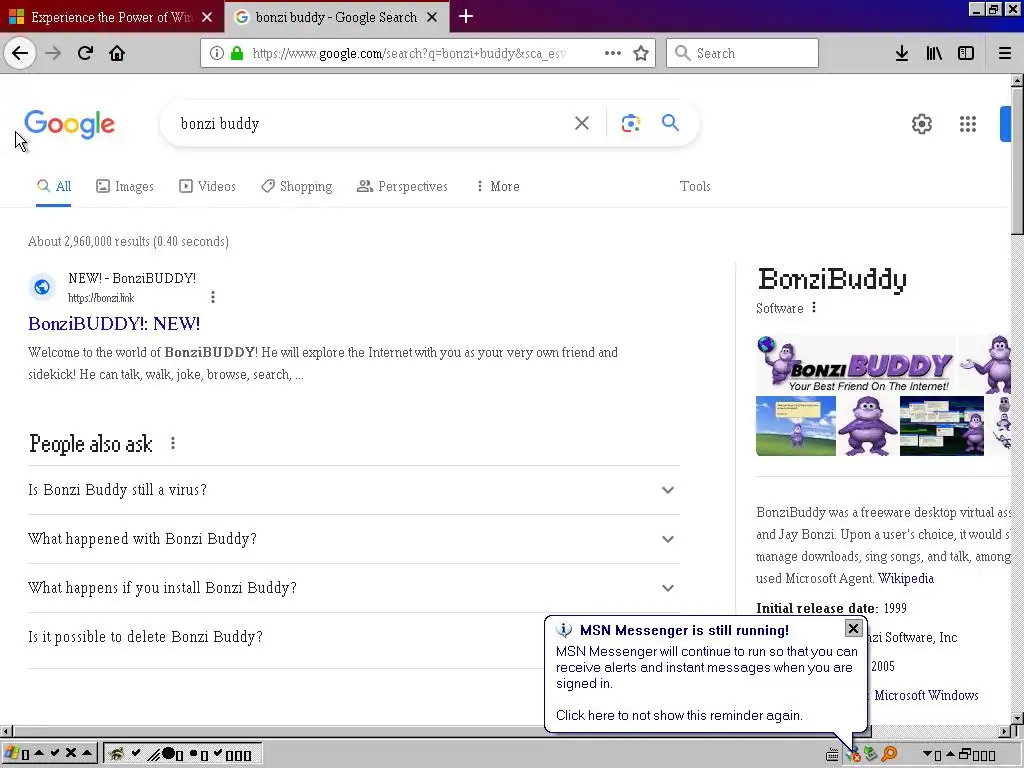The image size is (1024, 768).
Task: Open the Library bookshelf icon
Action: click(x=934, y=53)
